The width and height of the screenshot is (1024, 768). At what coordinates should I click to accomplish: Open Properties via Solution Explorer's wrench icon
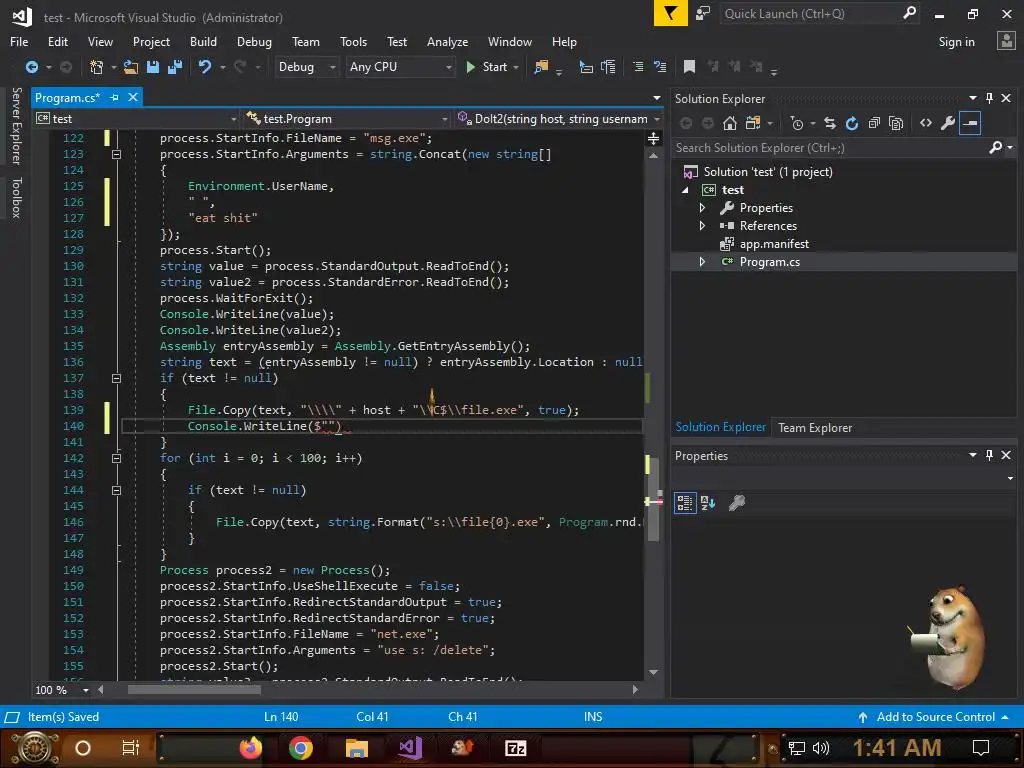(x=948, y=123)
